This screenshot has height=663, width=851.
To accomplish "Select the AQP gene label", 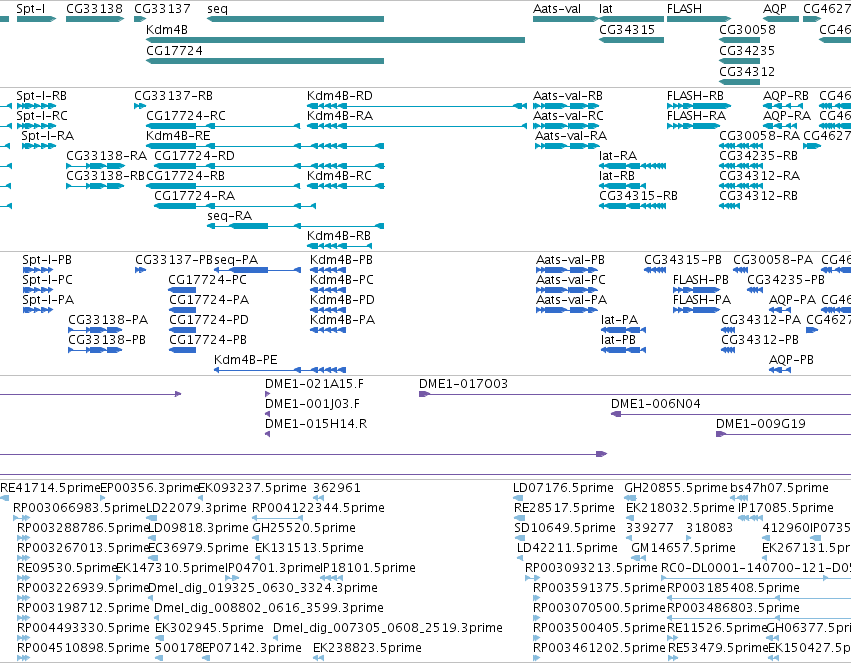I will (774, 9).
